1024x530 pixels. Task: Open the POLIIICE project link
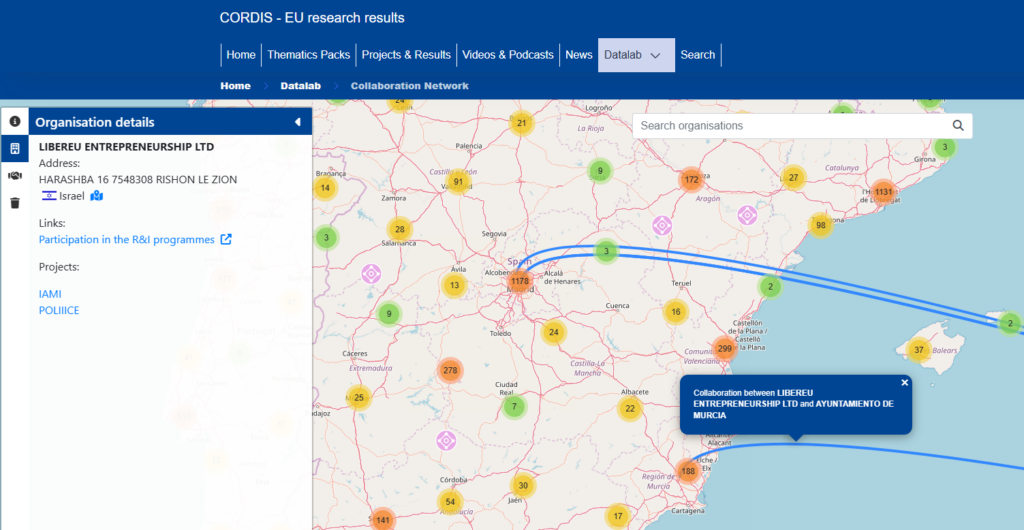point(59,310)
